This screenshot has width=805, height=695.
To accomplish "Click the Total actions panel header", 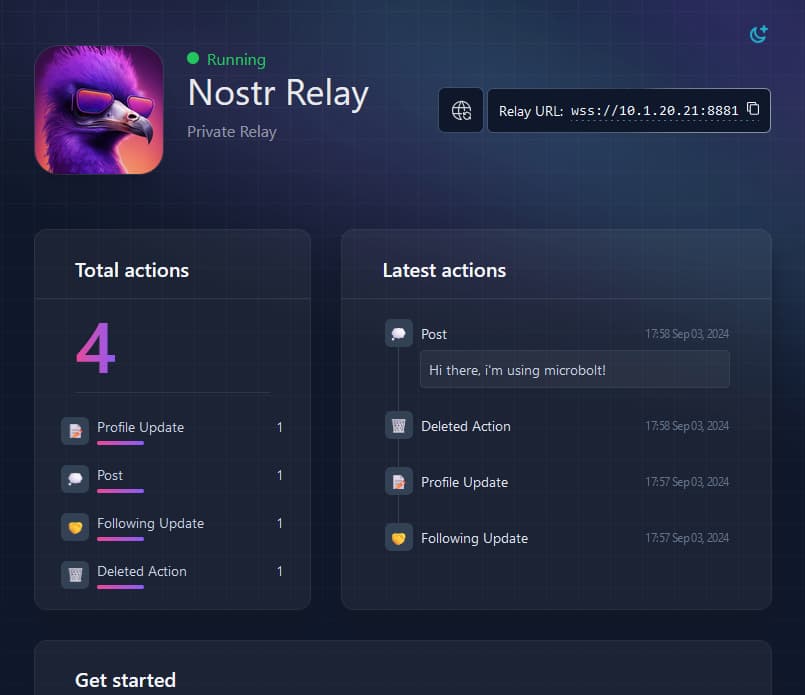I will point(132,270).
